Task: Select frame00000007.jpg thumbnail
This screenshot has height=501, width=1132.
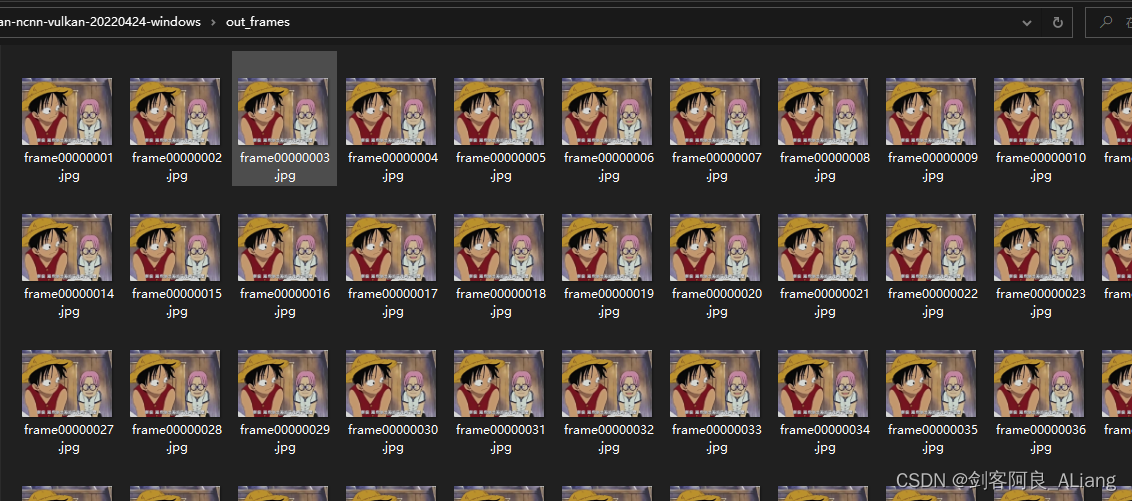Action: [x=715, y=112]
